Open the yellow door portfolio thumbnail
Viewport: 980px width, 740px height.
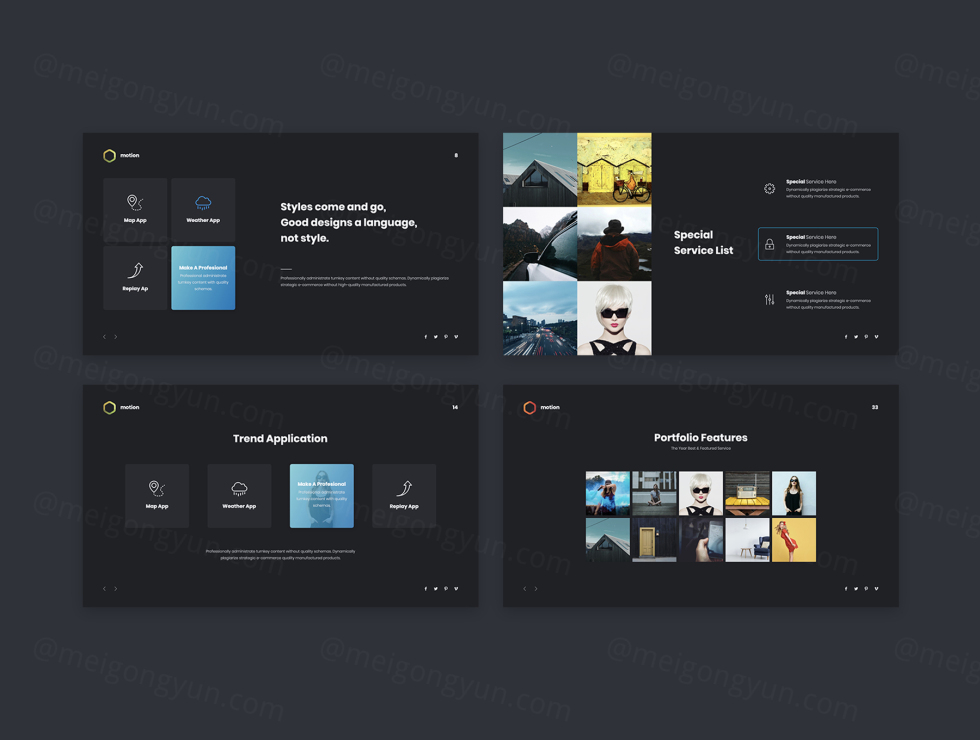(x=654, y=540)
